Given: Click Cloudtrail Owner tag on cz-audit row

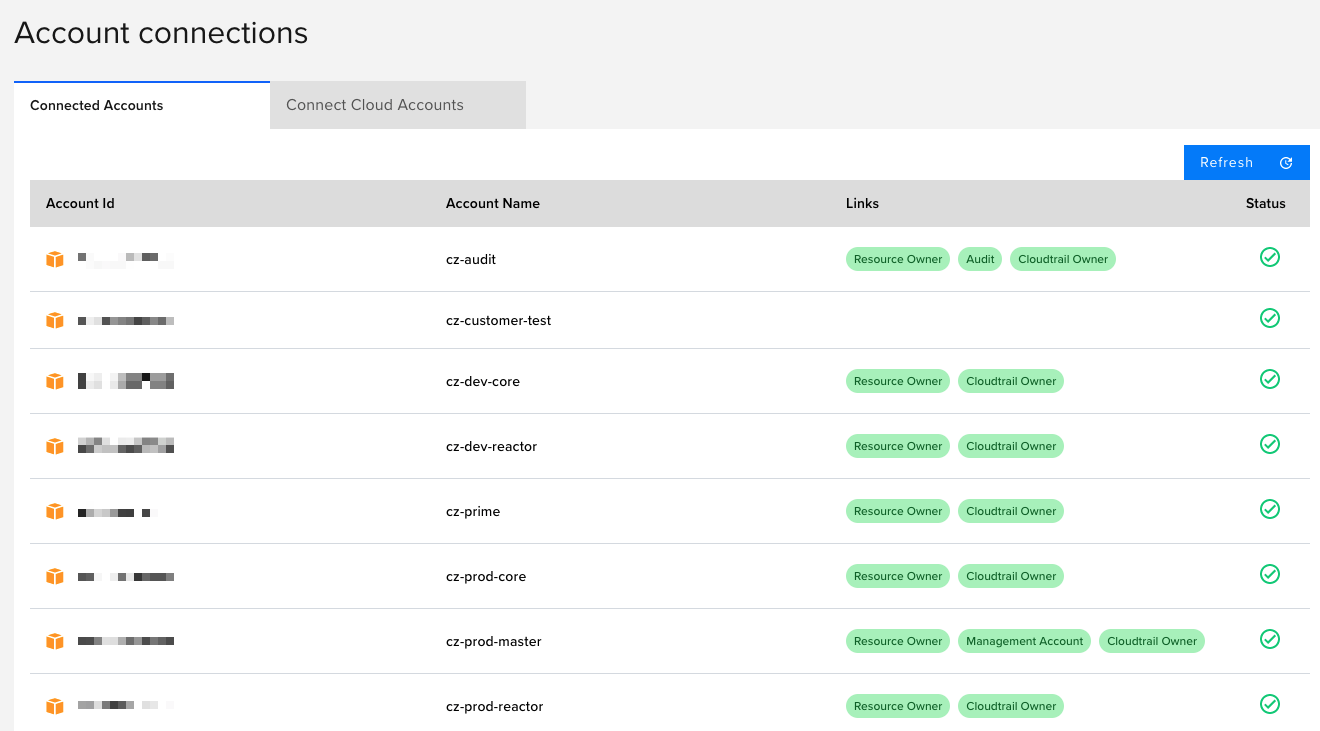Looking at the screenshot, I should coord(1063,259).
